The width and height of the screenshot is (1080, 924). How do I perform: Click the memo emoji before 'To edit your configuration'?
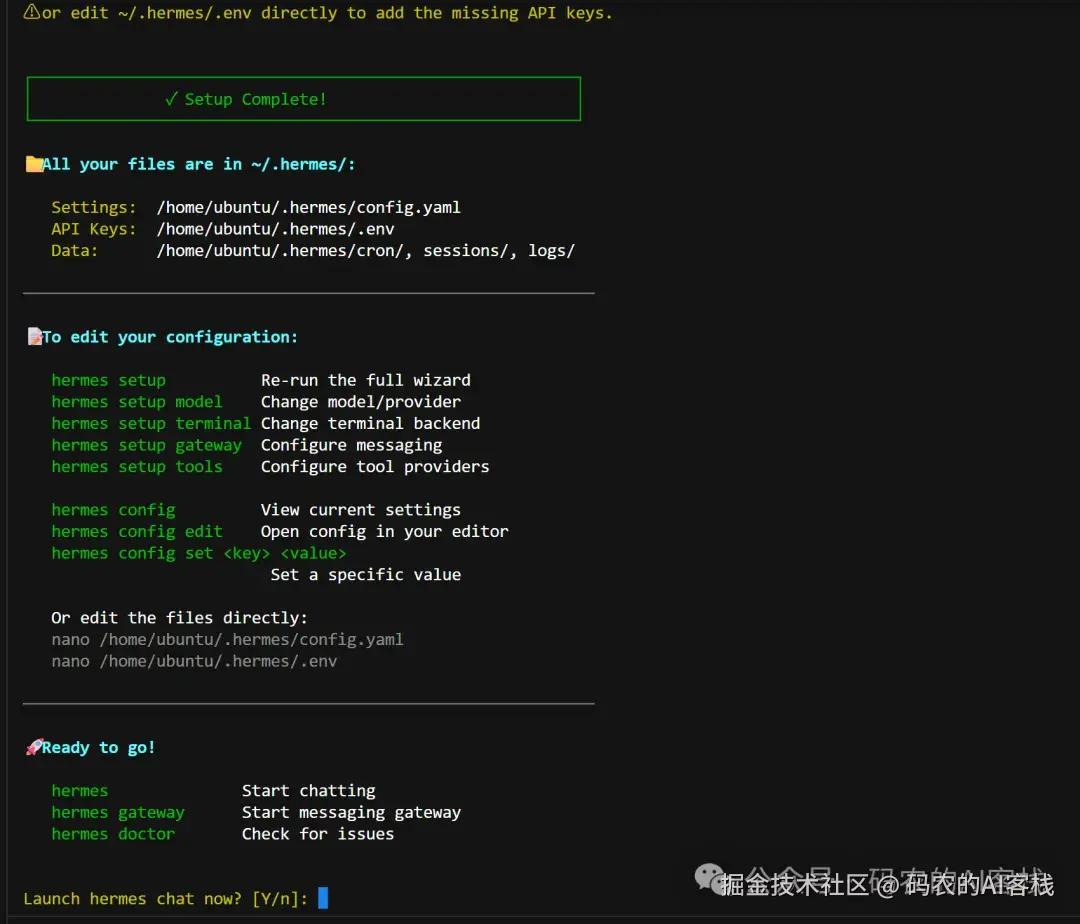pos(34,337)
